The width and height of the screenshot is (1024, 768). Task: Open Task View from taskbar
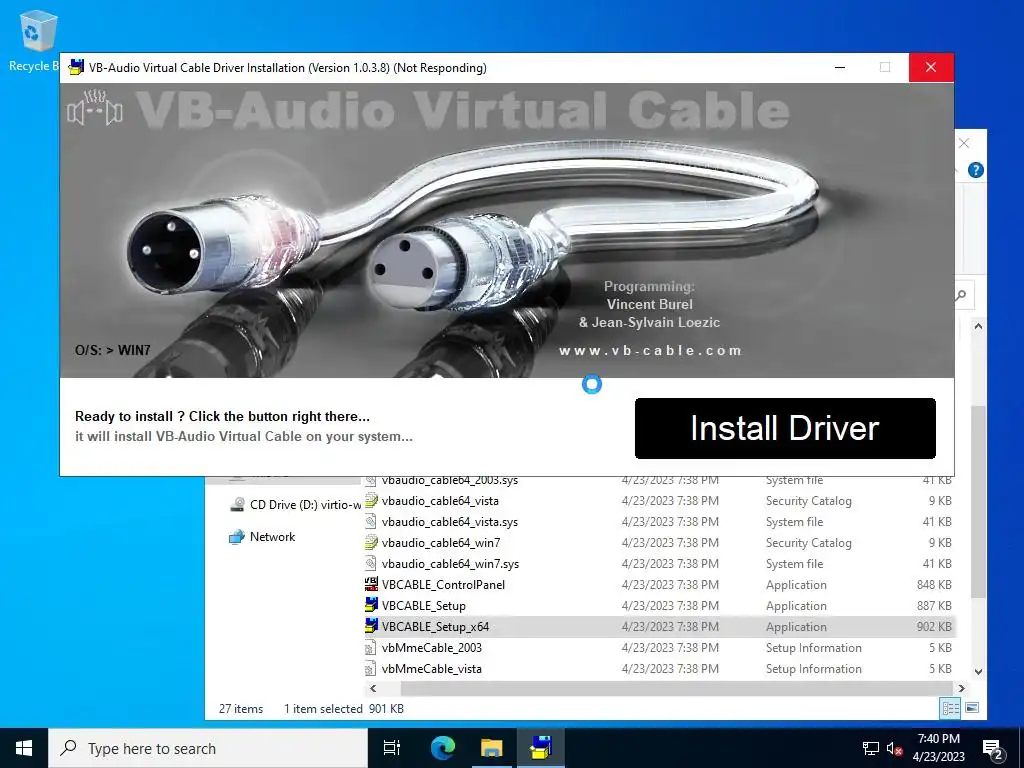tap(392, 748)
